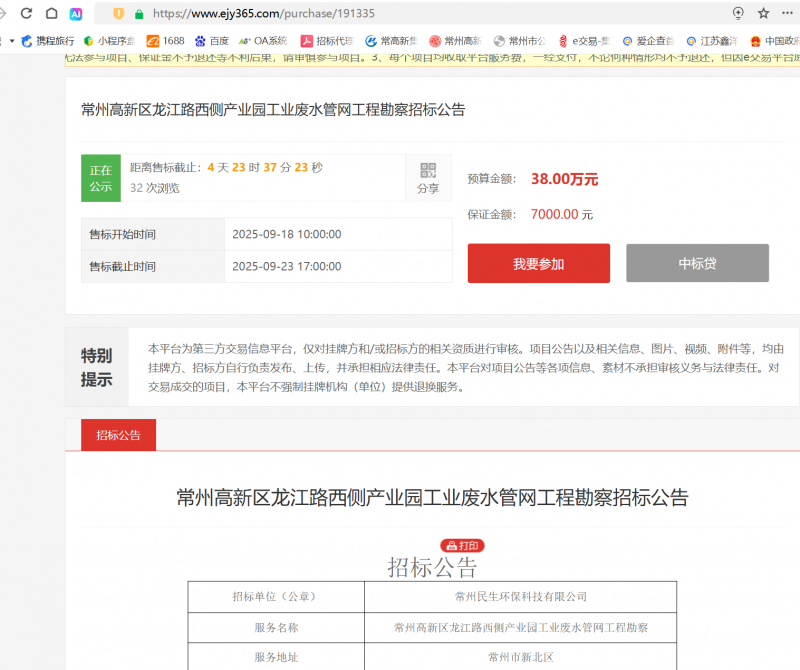The height and width of the screenshot is (670, 800).
Task: Click the shield security icon in address bar
Action: (119, 14)
